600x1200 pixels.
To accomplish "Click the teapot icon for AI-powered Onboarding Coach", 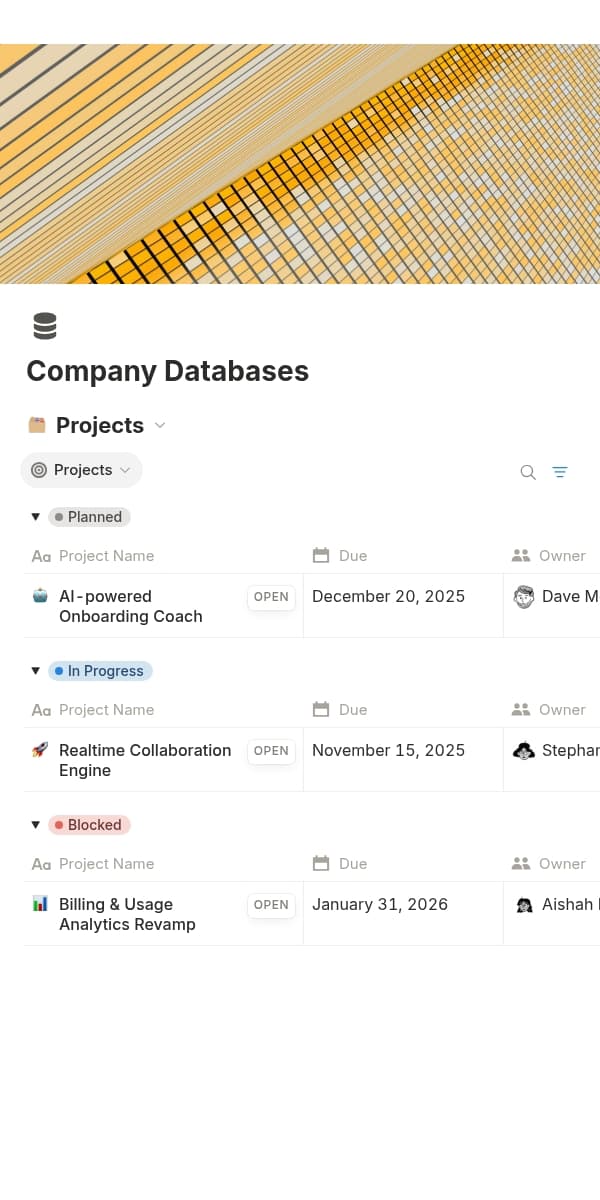I will (37, 596).
